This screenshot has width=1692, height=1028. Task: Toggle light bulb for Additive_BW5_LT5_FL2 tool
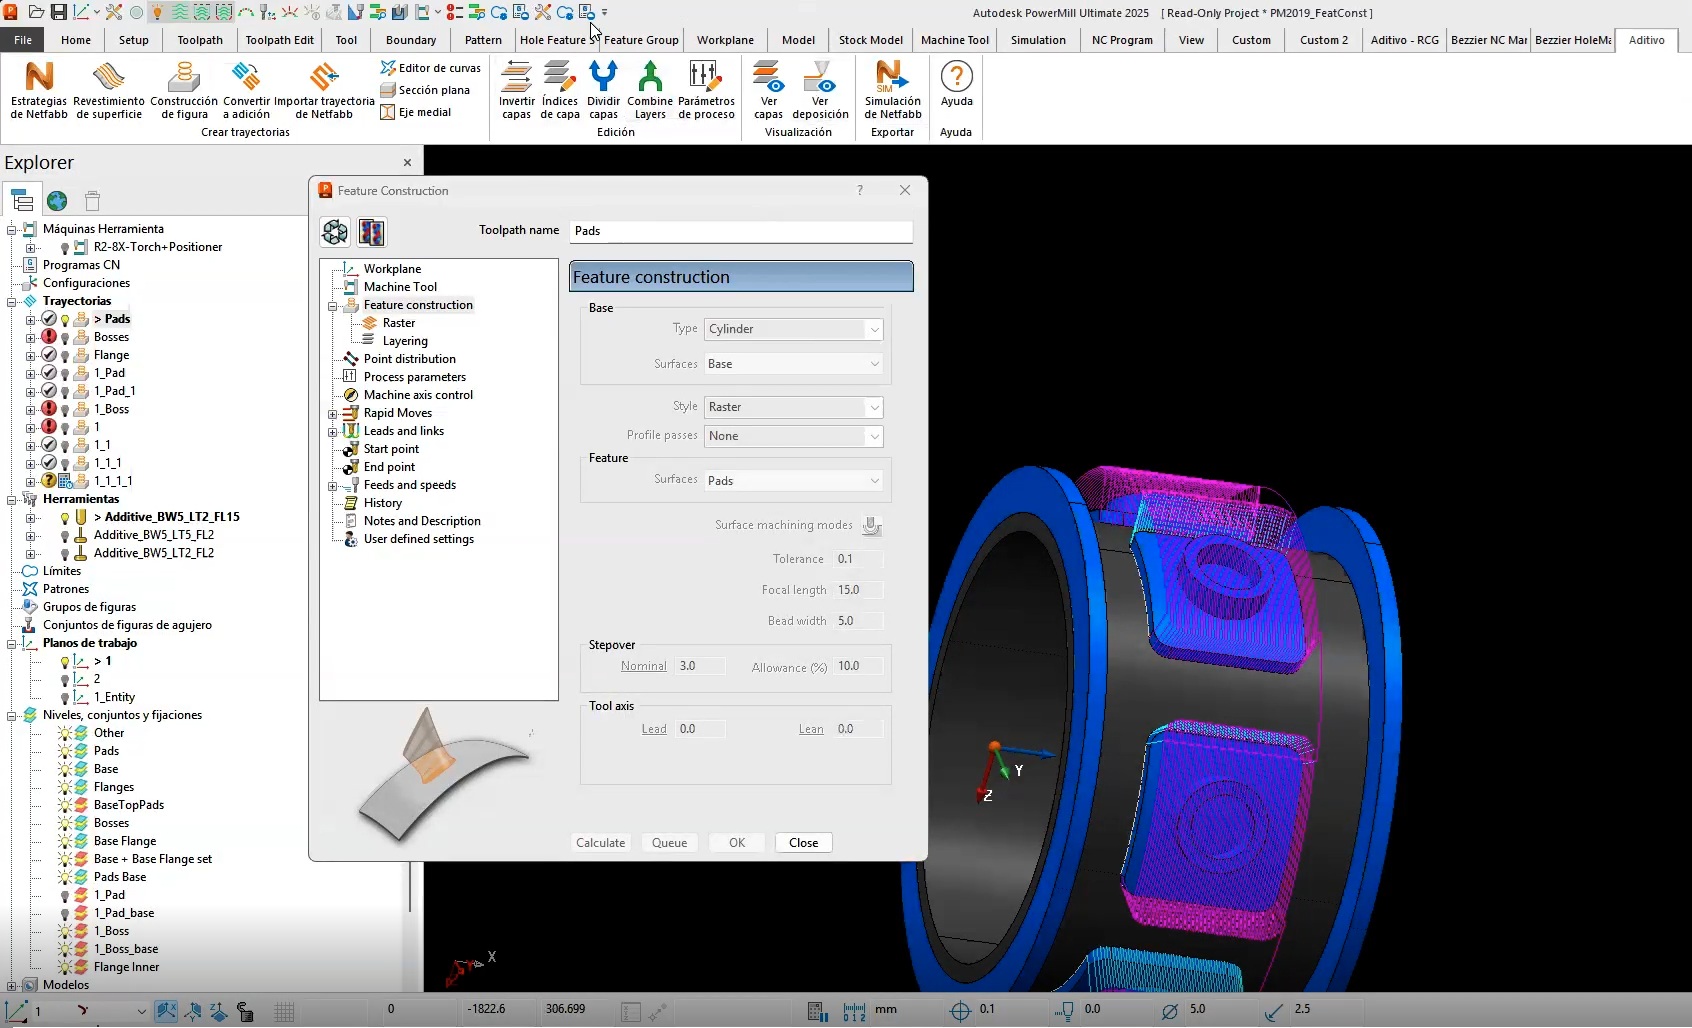coord(65,536)
